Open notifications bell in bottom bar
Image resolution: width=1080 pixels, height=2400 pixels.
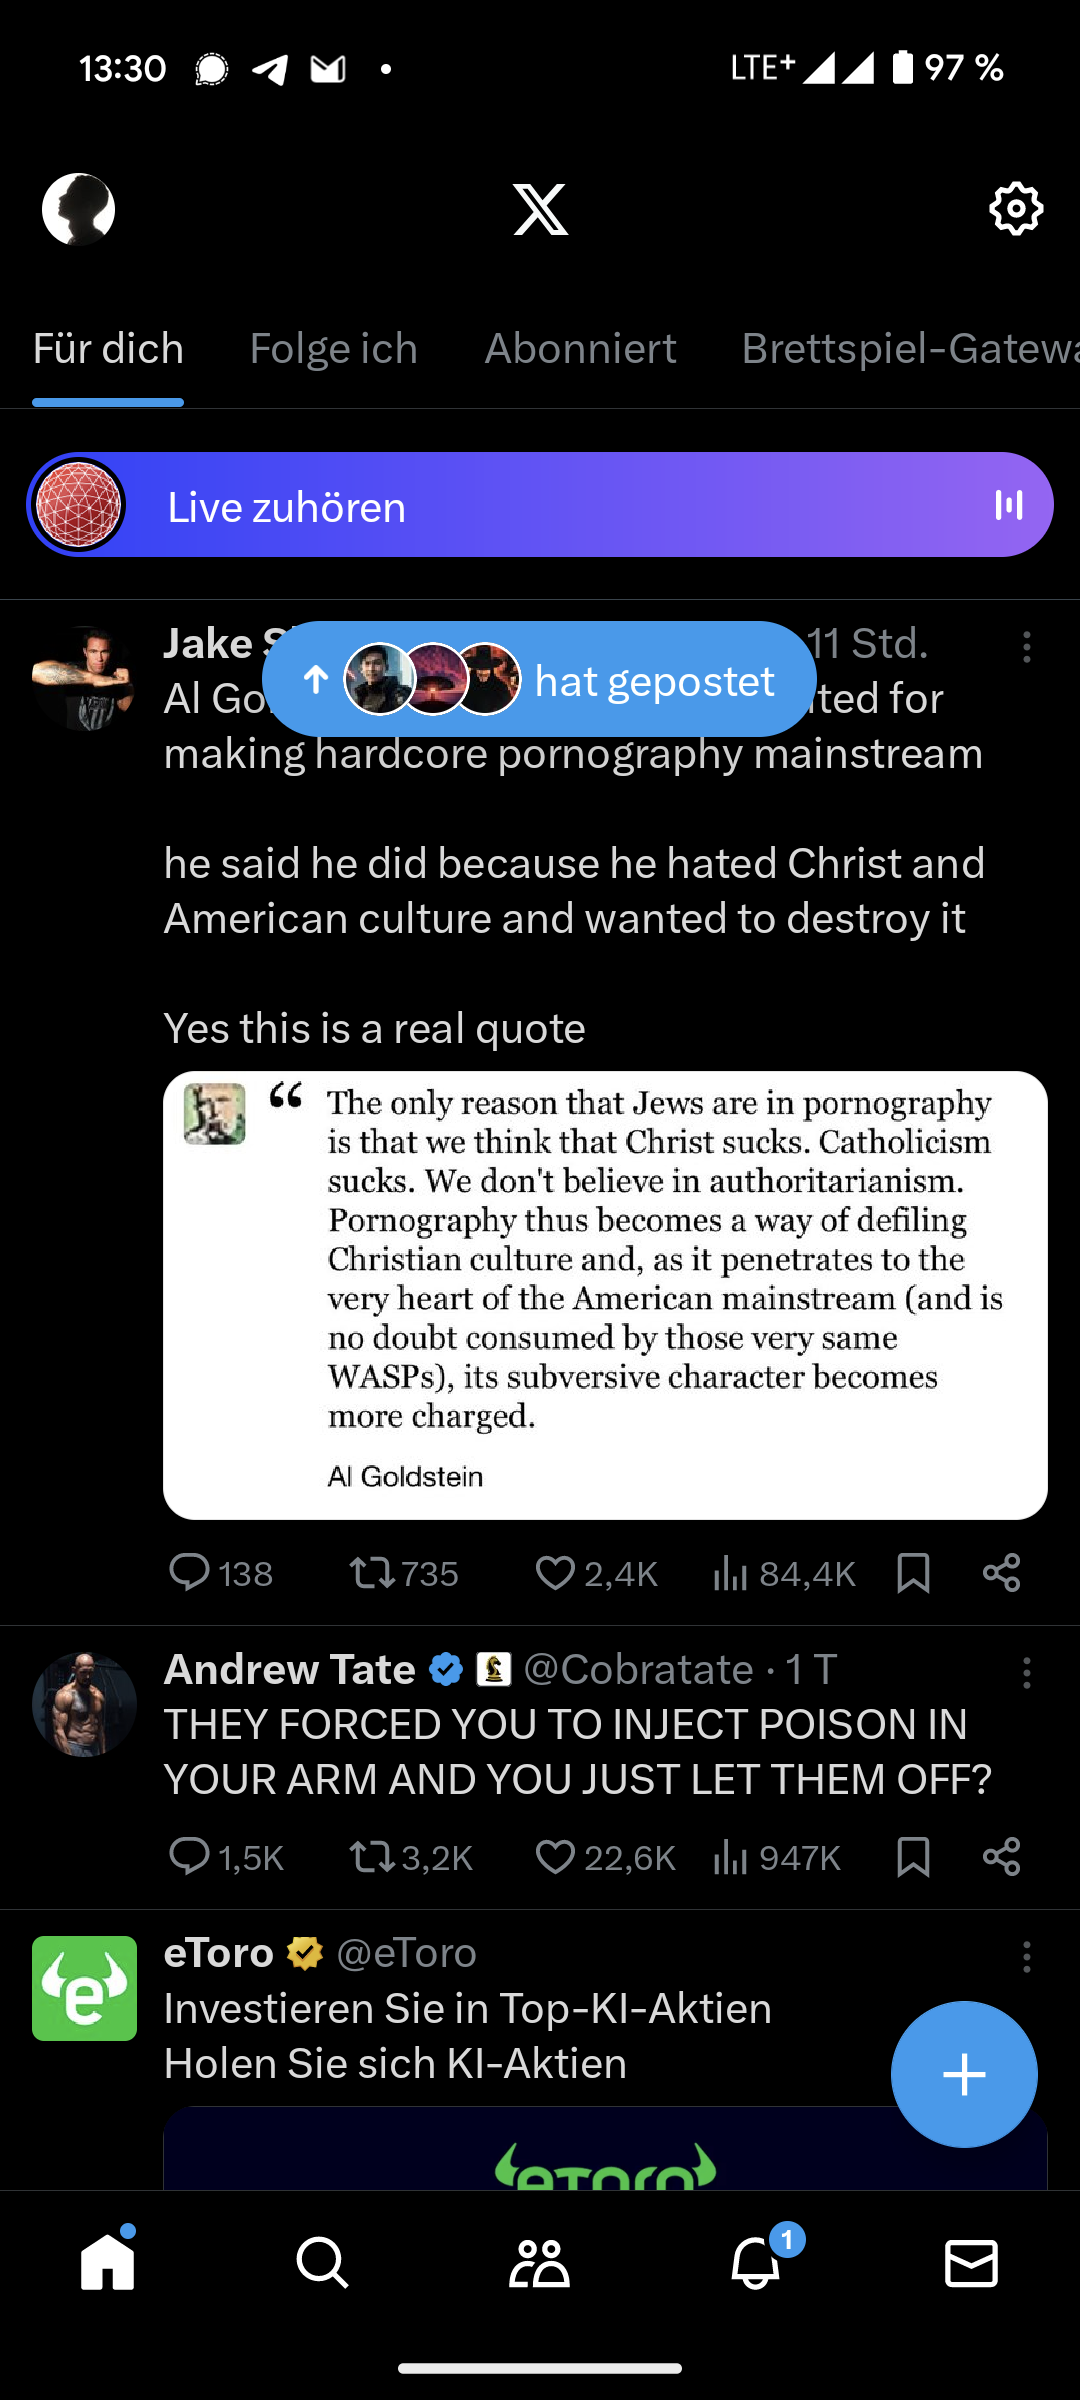pos(756,2263)
